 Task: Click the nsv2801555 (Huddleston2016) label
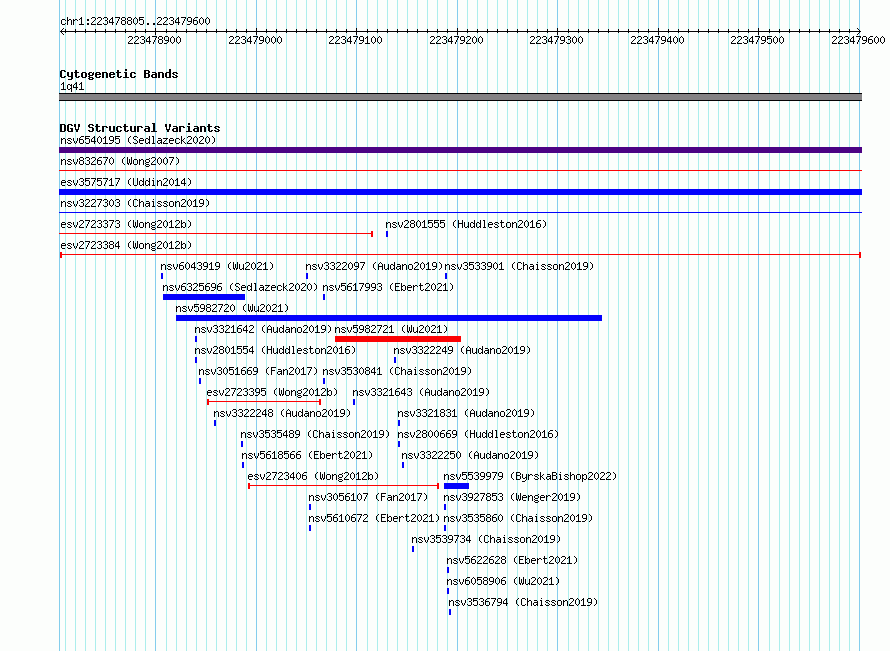coord(466,224)
